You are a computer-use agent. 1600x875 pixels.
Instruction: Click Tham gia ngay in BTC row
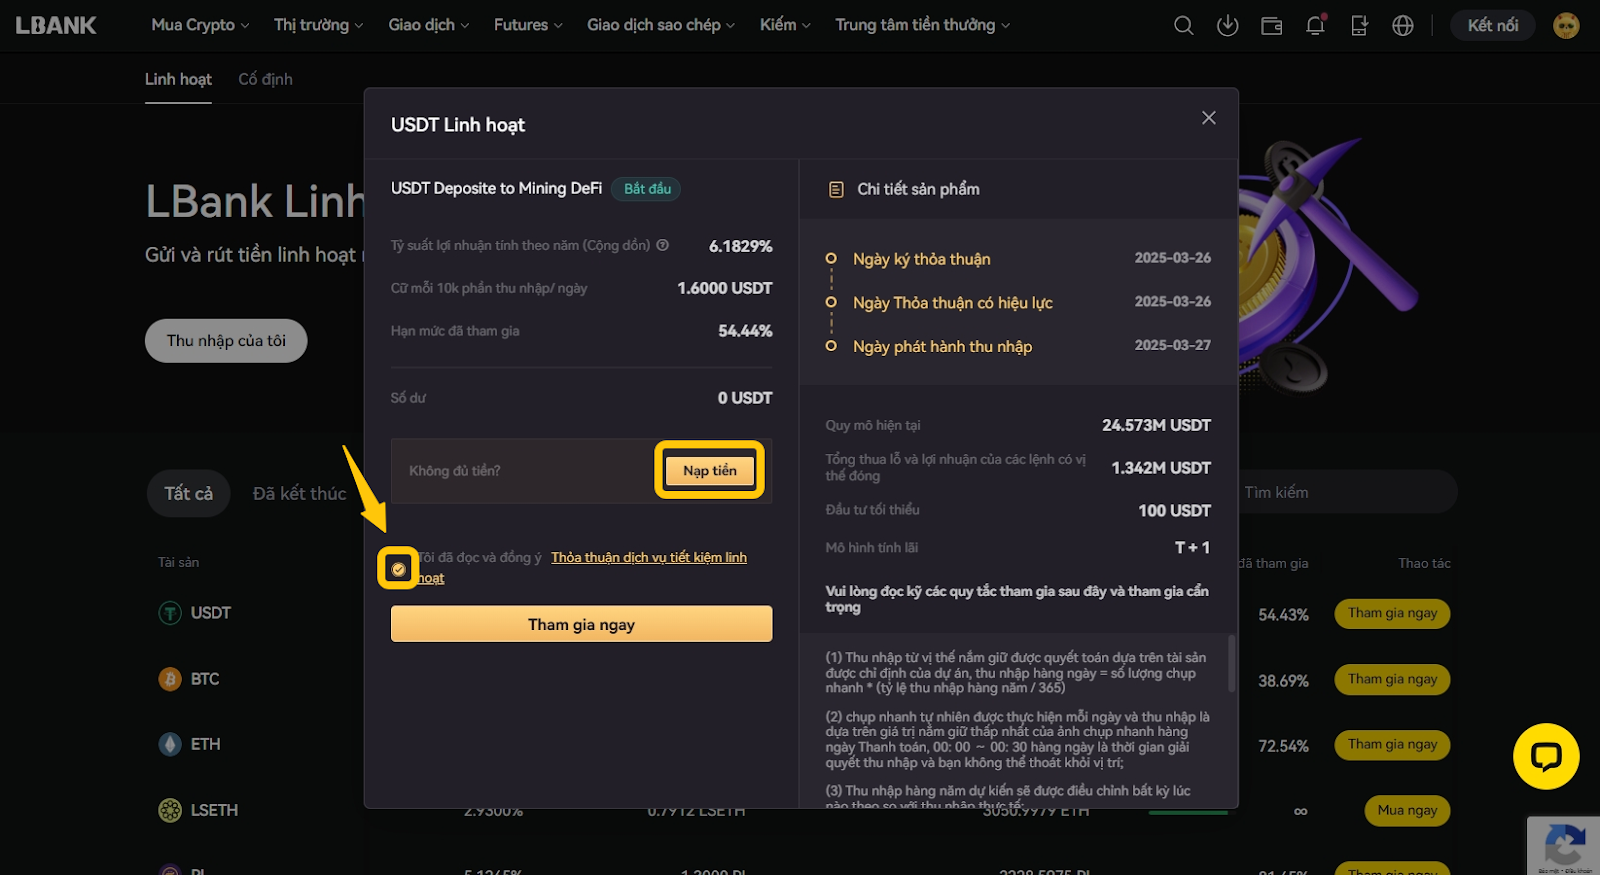click(x=1392, y=679)
